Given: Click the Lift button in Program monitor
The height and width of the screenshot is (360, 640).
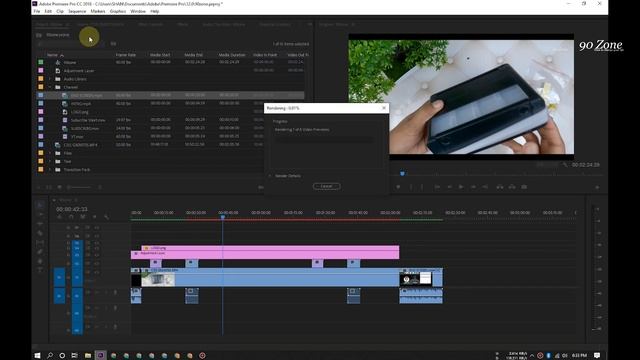Looking at the screenshot, I should click(x=500, y=187).
